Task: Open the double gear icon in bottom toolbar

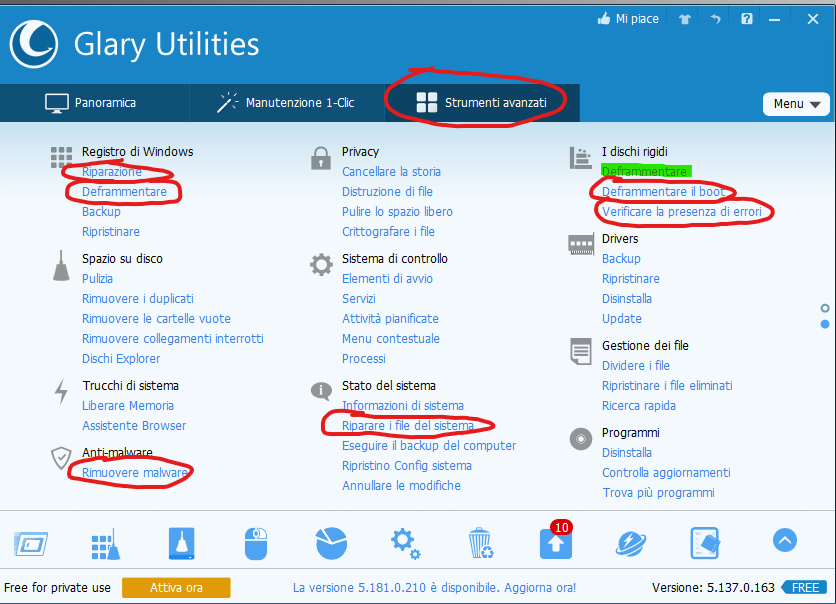Action: pyautogui.click(x=406, y=544)
